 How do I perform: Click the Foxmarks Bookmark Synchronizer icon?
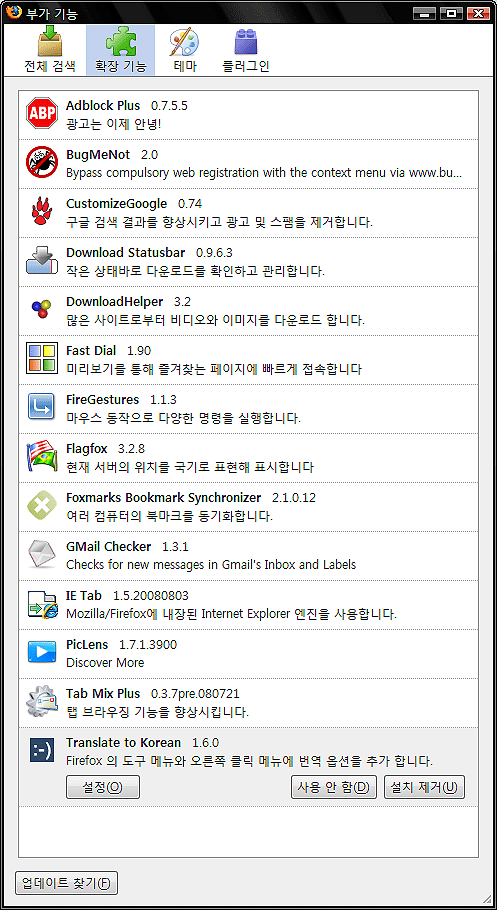[42, 505]
